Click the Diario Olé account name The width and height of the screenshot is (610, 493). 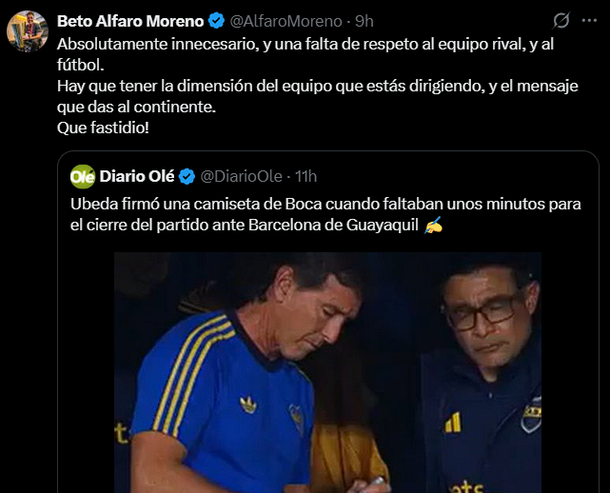[x=137, y=176]
